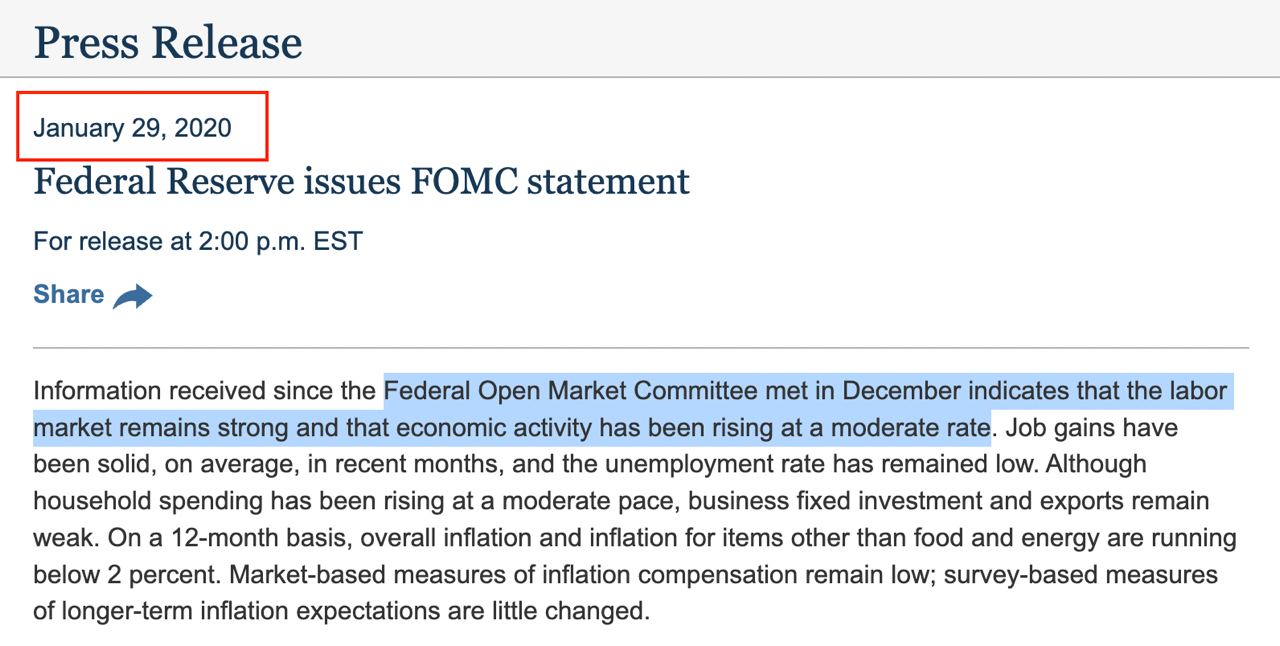Select the January 29, 2020 date
Screen dimensions: 1280x646
[x=132, y=127]
